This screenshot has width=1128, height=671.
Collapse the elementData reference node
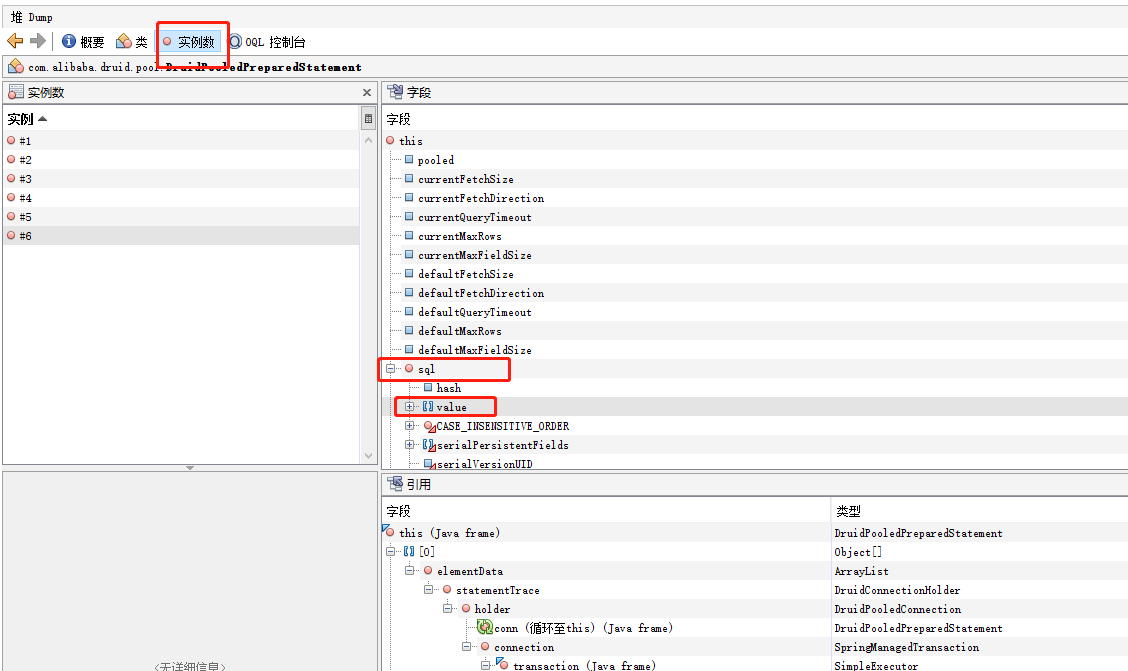pyautogui.click(x=410, y=571)
